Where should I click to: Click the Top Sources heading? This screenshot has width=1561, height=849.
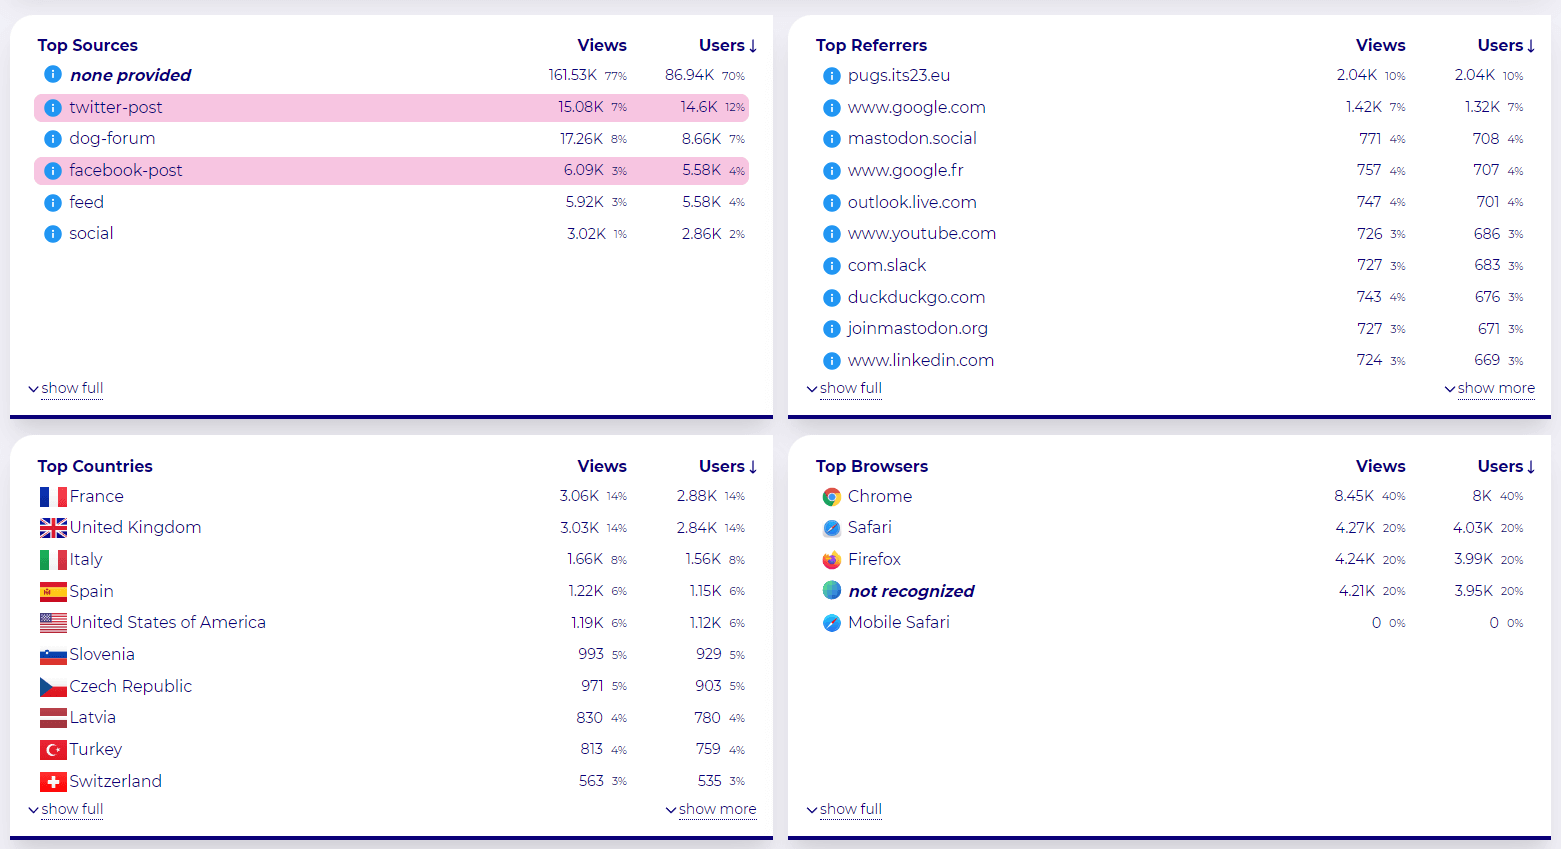tap(88, 45)
